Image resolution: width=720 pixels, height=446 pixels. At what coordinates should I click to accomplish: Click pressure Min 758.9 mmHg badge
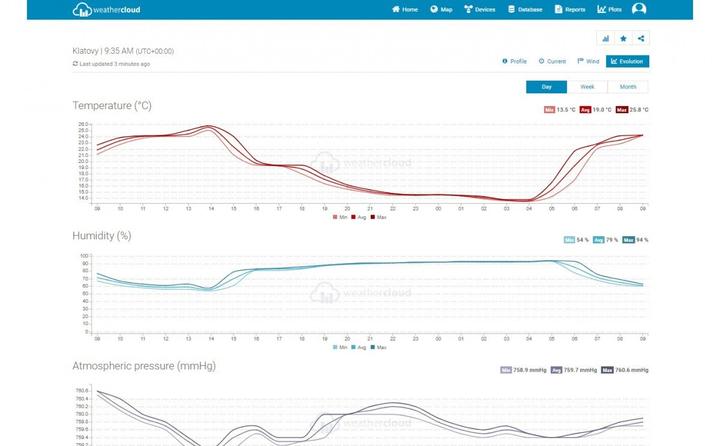point(523,370)
